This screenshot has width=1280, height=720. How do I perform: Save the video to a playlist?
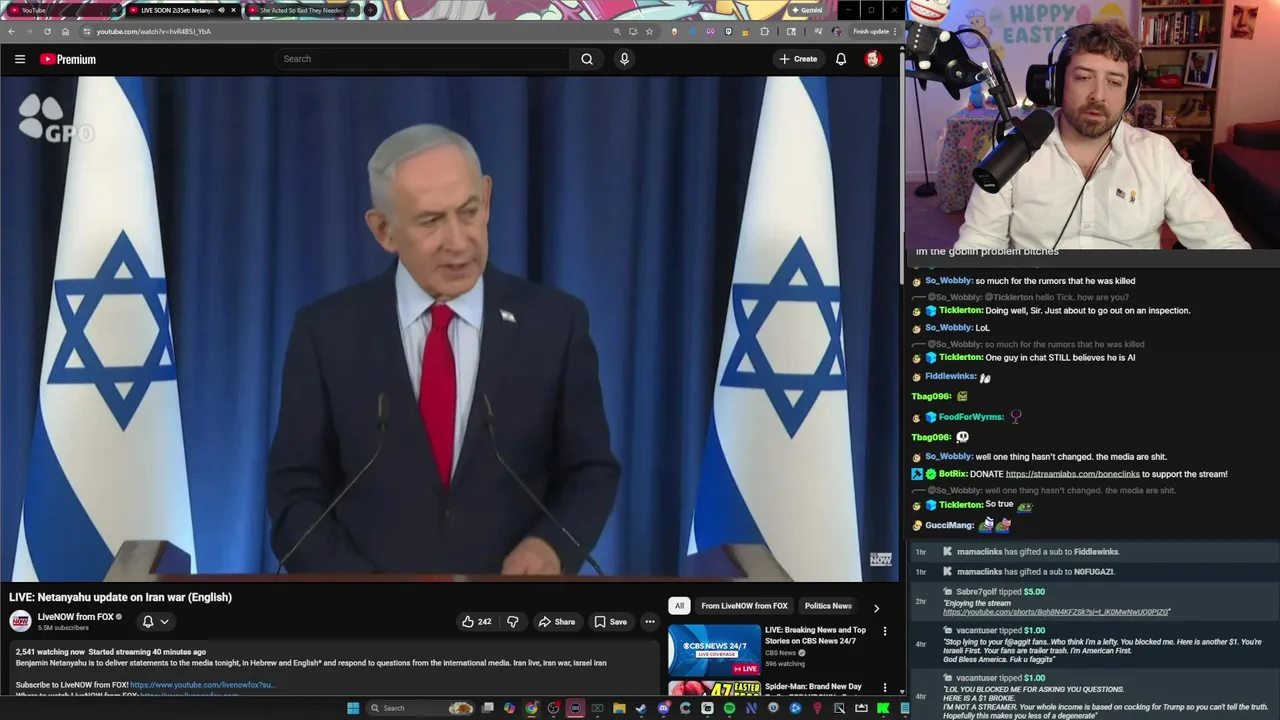pyautogui.click(x=610, y=621)
